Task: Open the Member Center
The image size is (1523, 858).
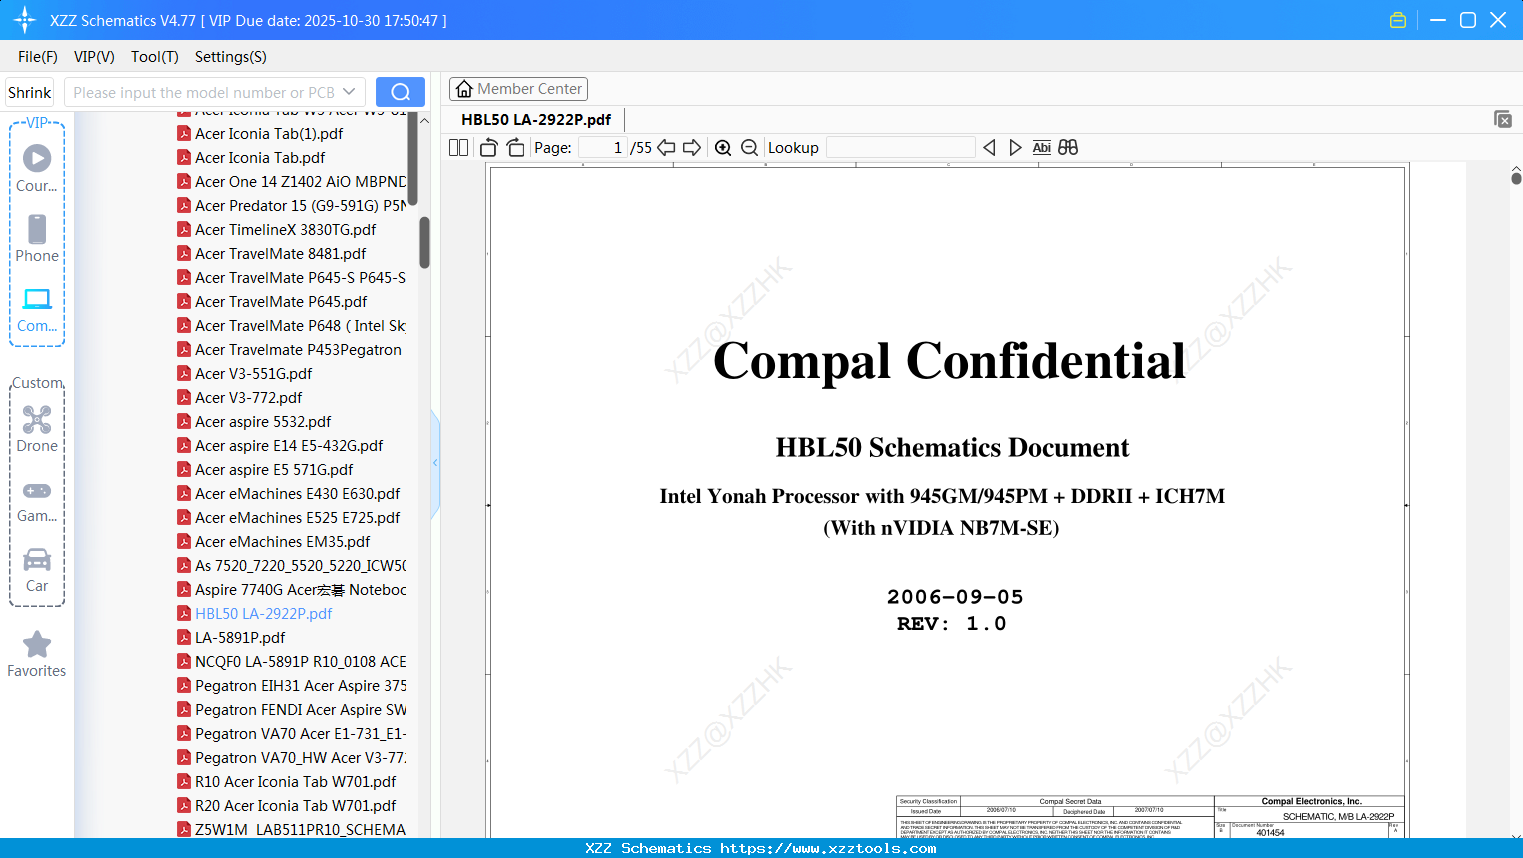Action: click(x=518, y=89)
